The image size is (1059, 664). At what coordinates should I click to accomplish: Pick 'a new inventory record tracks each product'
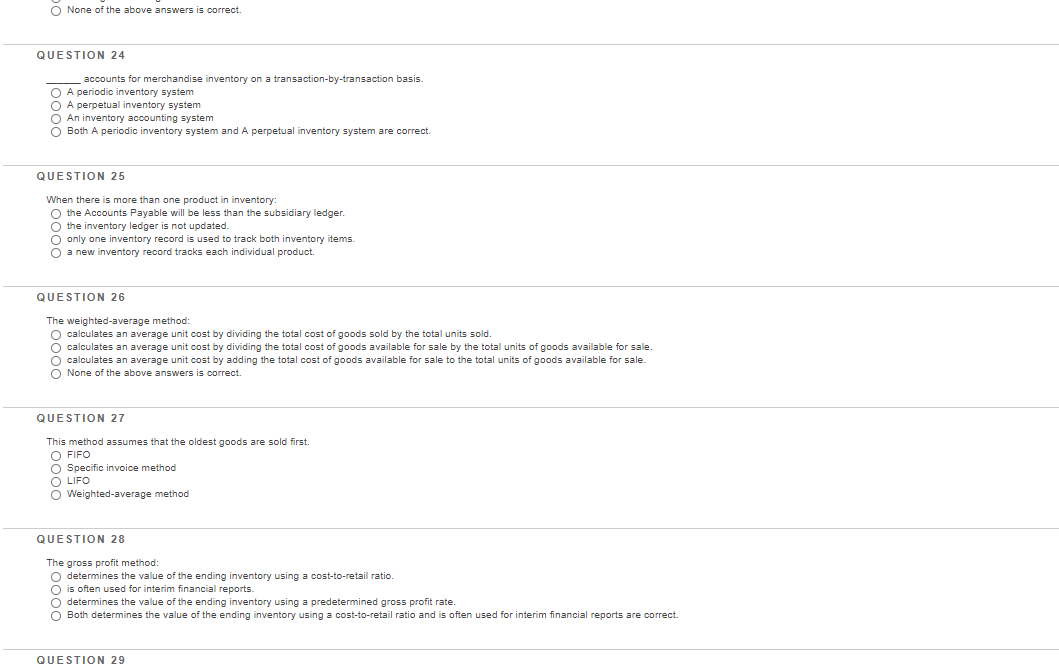coord(56,253)
